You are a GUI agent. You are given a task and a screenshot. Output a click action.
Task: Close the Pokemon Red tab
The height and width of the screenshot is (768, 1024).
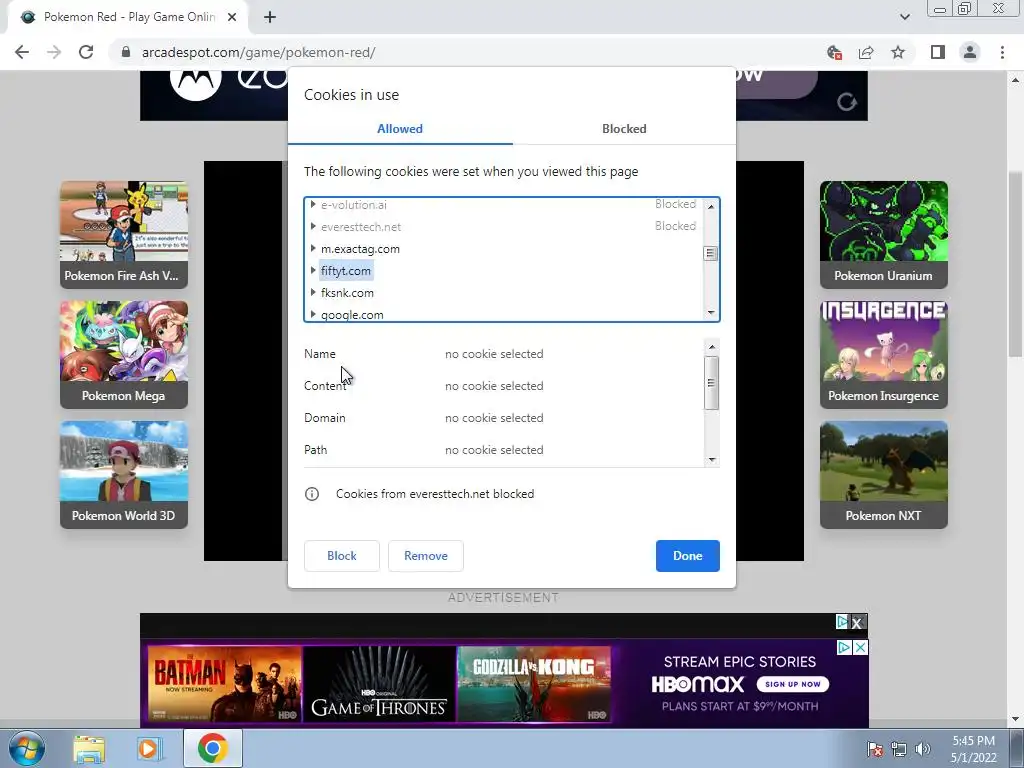(x=231, y=17)
